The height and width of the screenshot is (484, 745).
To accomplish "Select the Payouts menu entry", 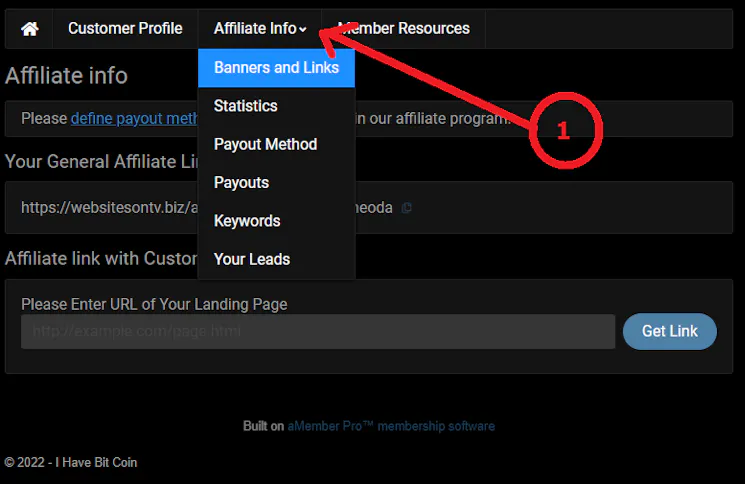I will 241,182.
